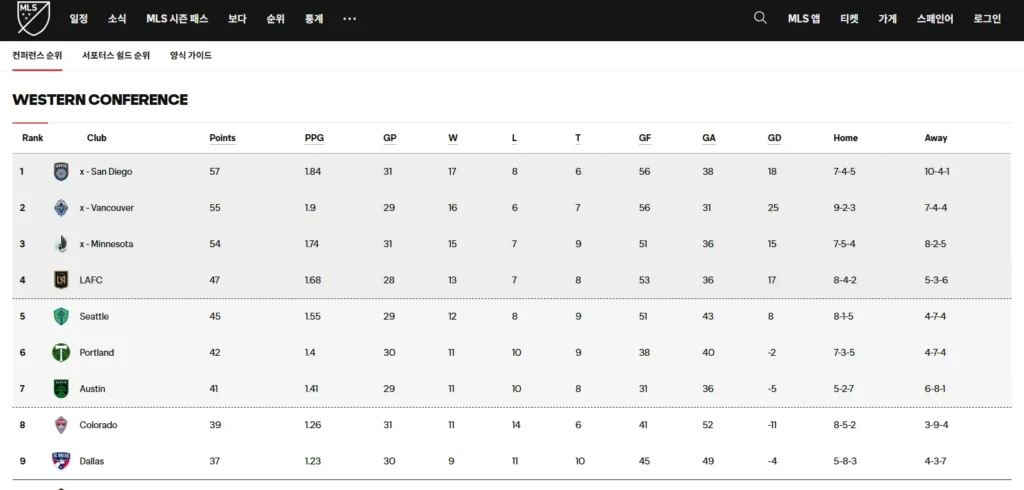Select the 컨퍼런스 순위 tab
The width and height of the screenshot is (1024, 490).
(x=37, y=56)
